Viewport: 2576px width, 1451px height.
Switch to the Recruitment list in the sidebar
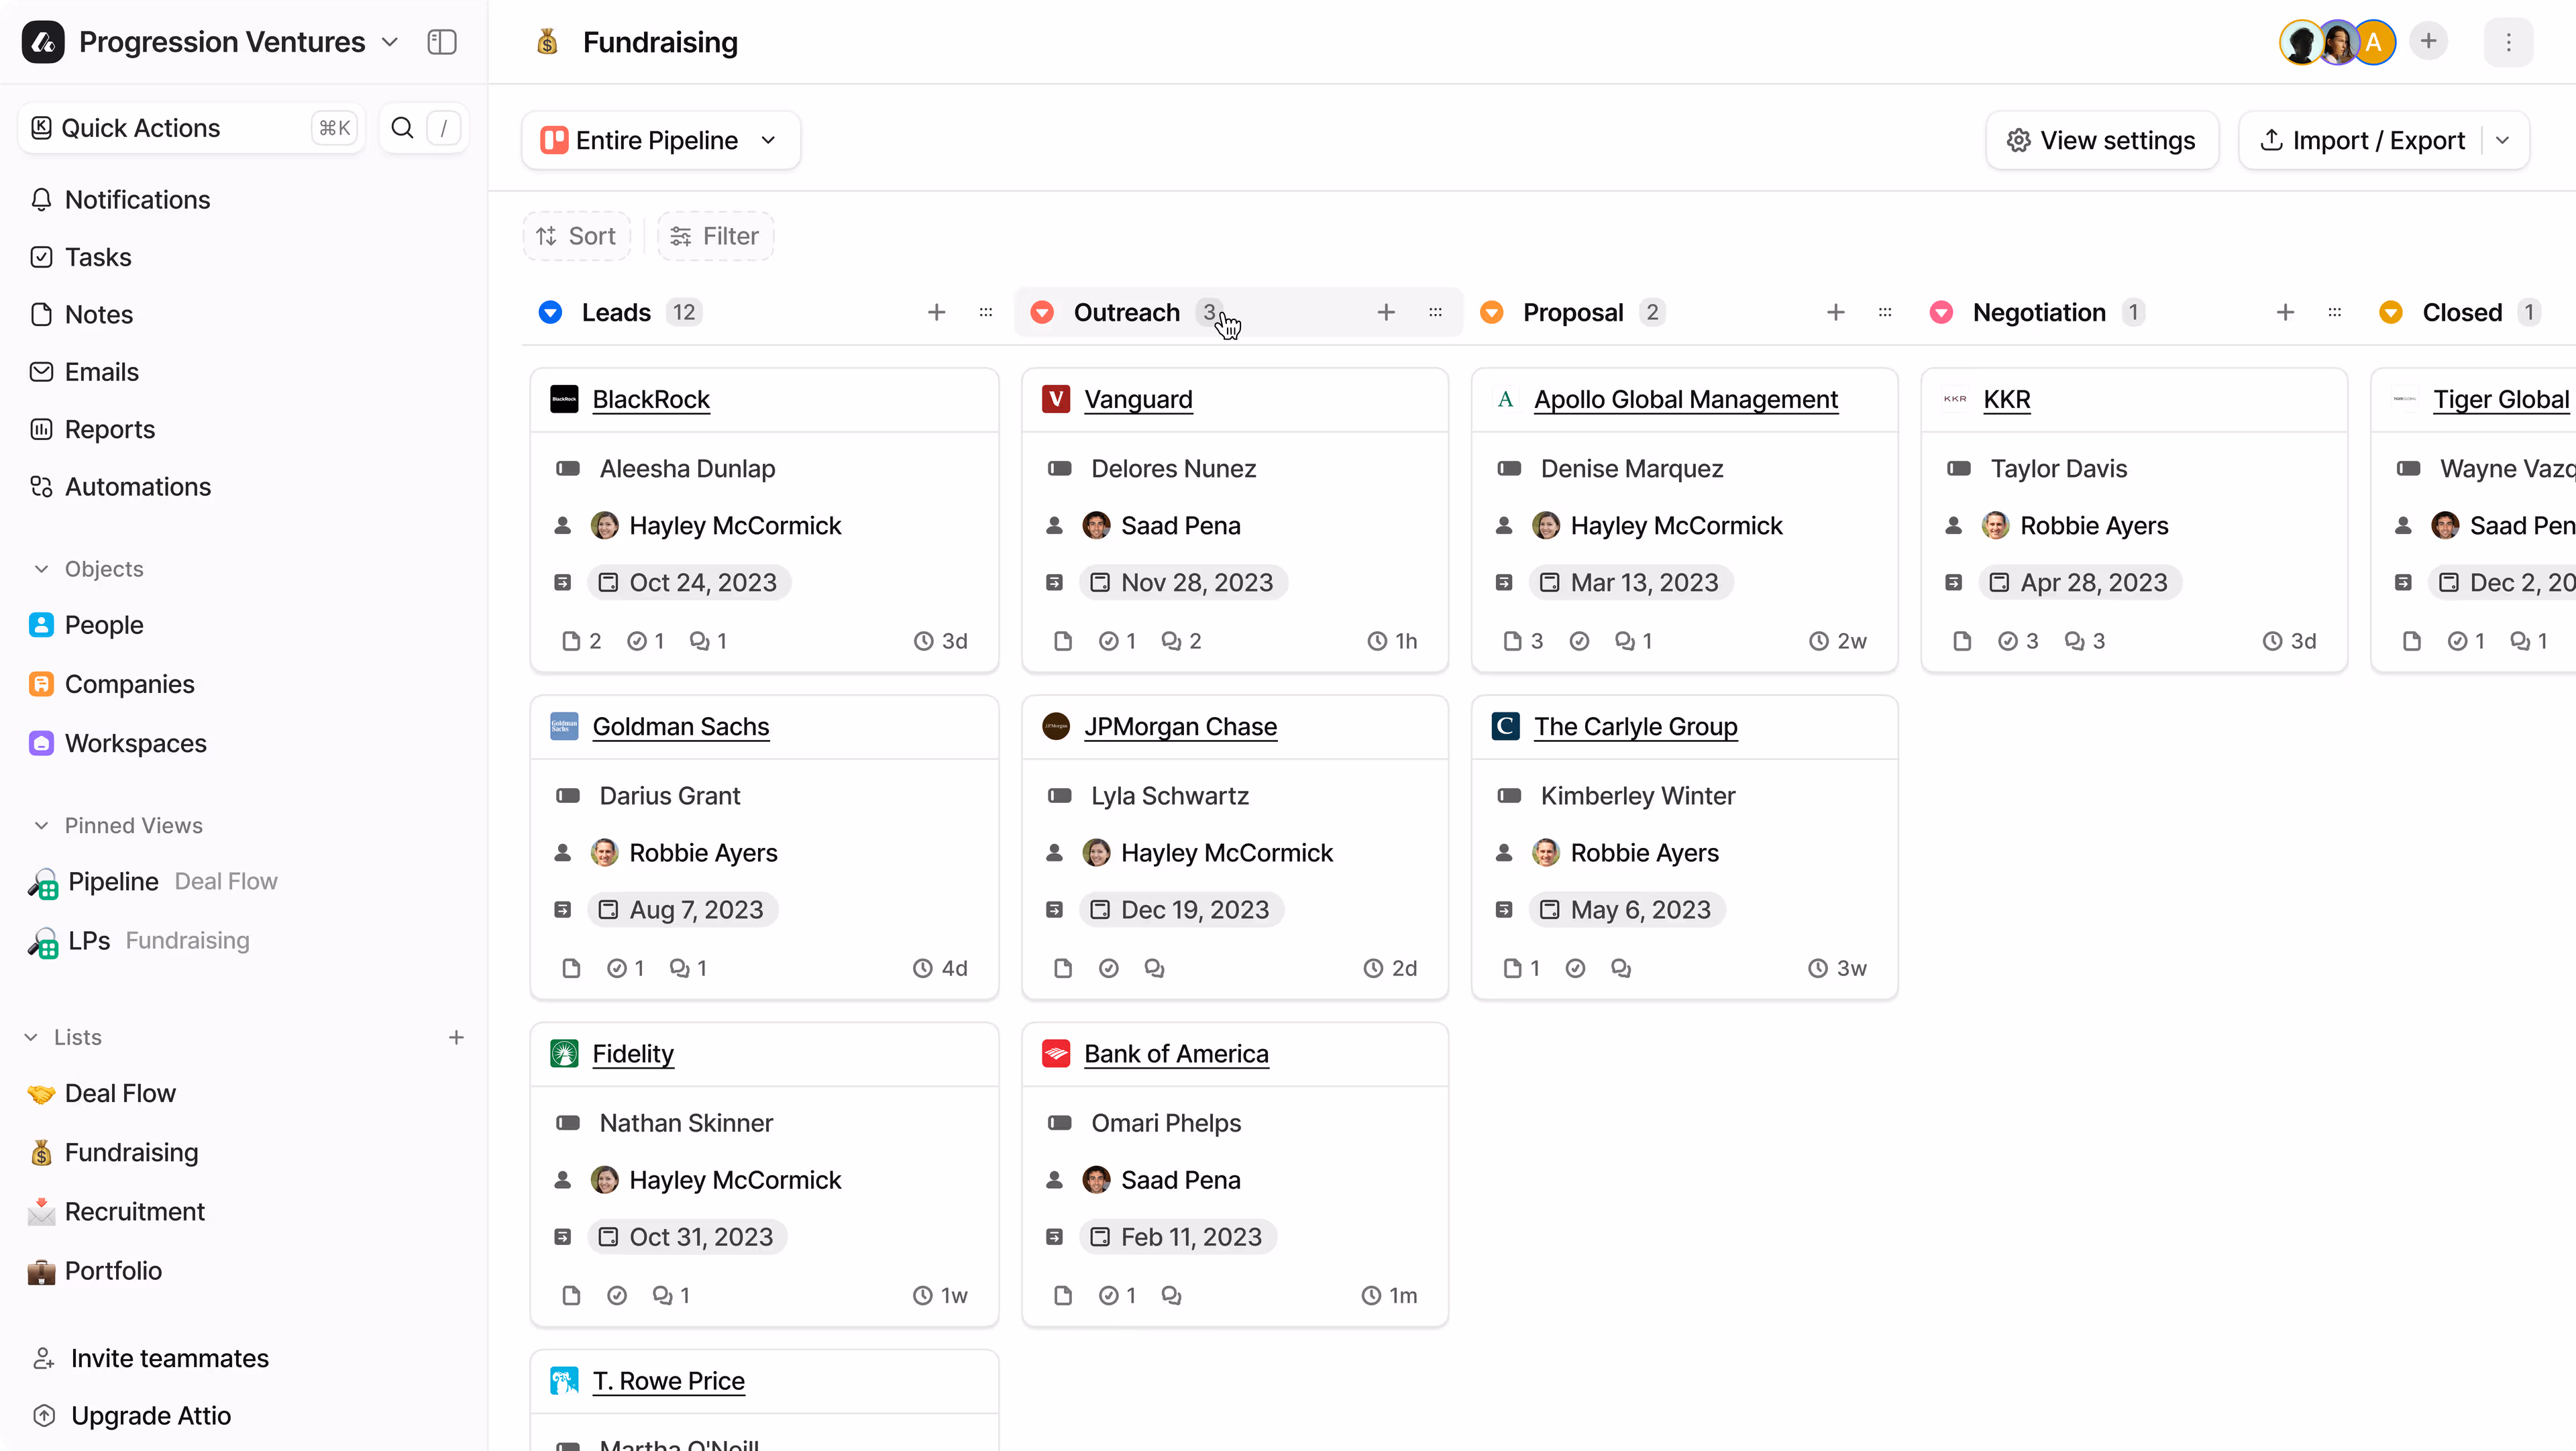(x=134, y=1211)
